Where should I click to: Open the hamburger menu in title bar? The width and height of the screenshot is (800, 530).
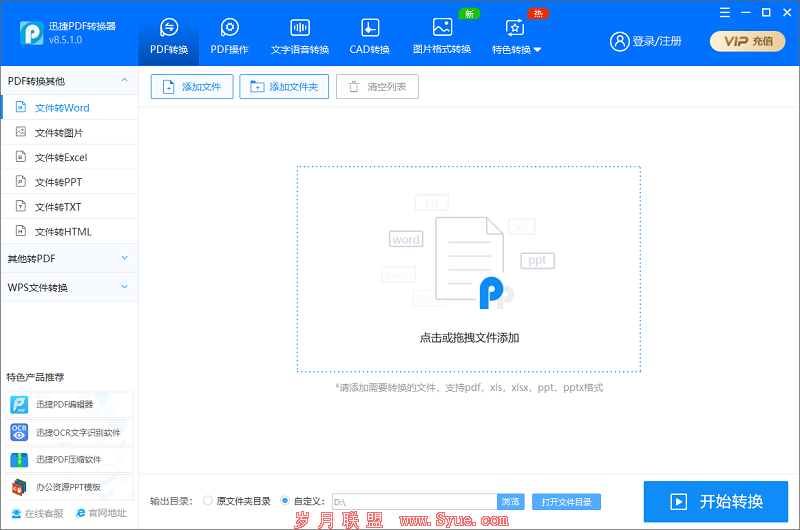[x=724, y=13]
